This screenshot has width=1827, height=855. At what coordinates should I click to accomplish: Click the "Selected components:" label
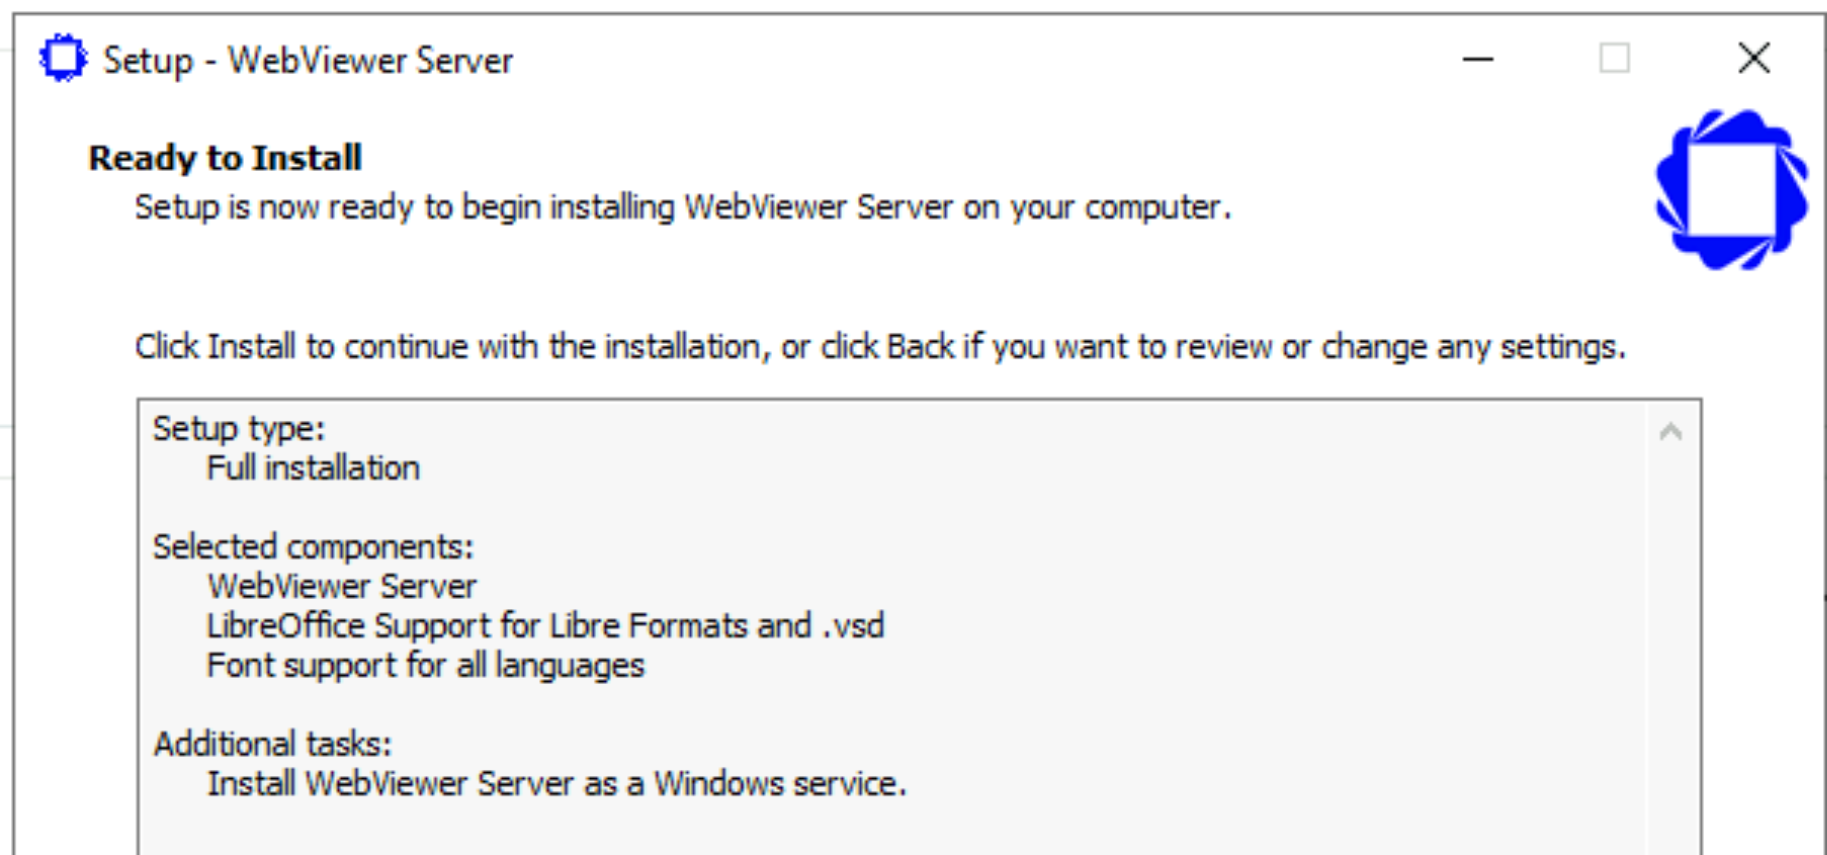[312, 547]
